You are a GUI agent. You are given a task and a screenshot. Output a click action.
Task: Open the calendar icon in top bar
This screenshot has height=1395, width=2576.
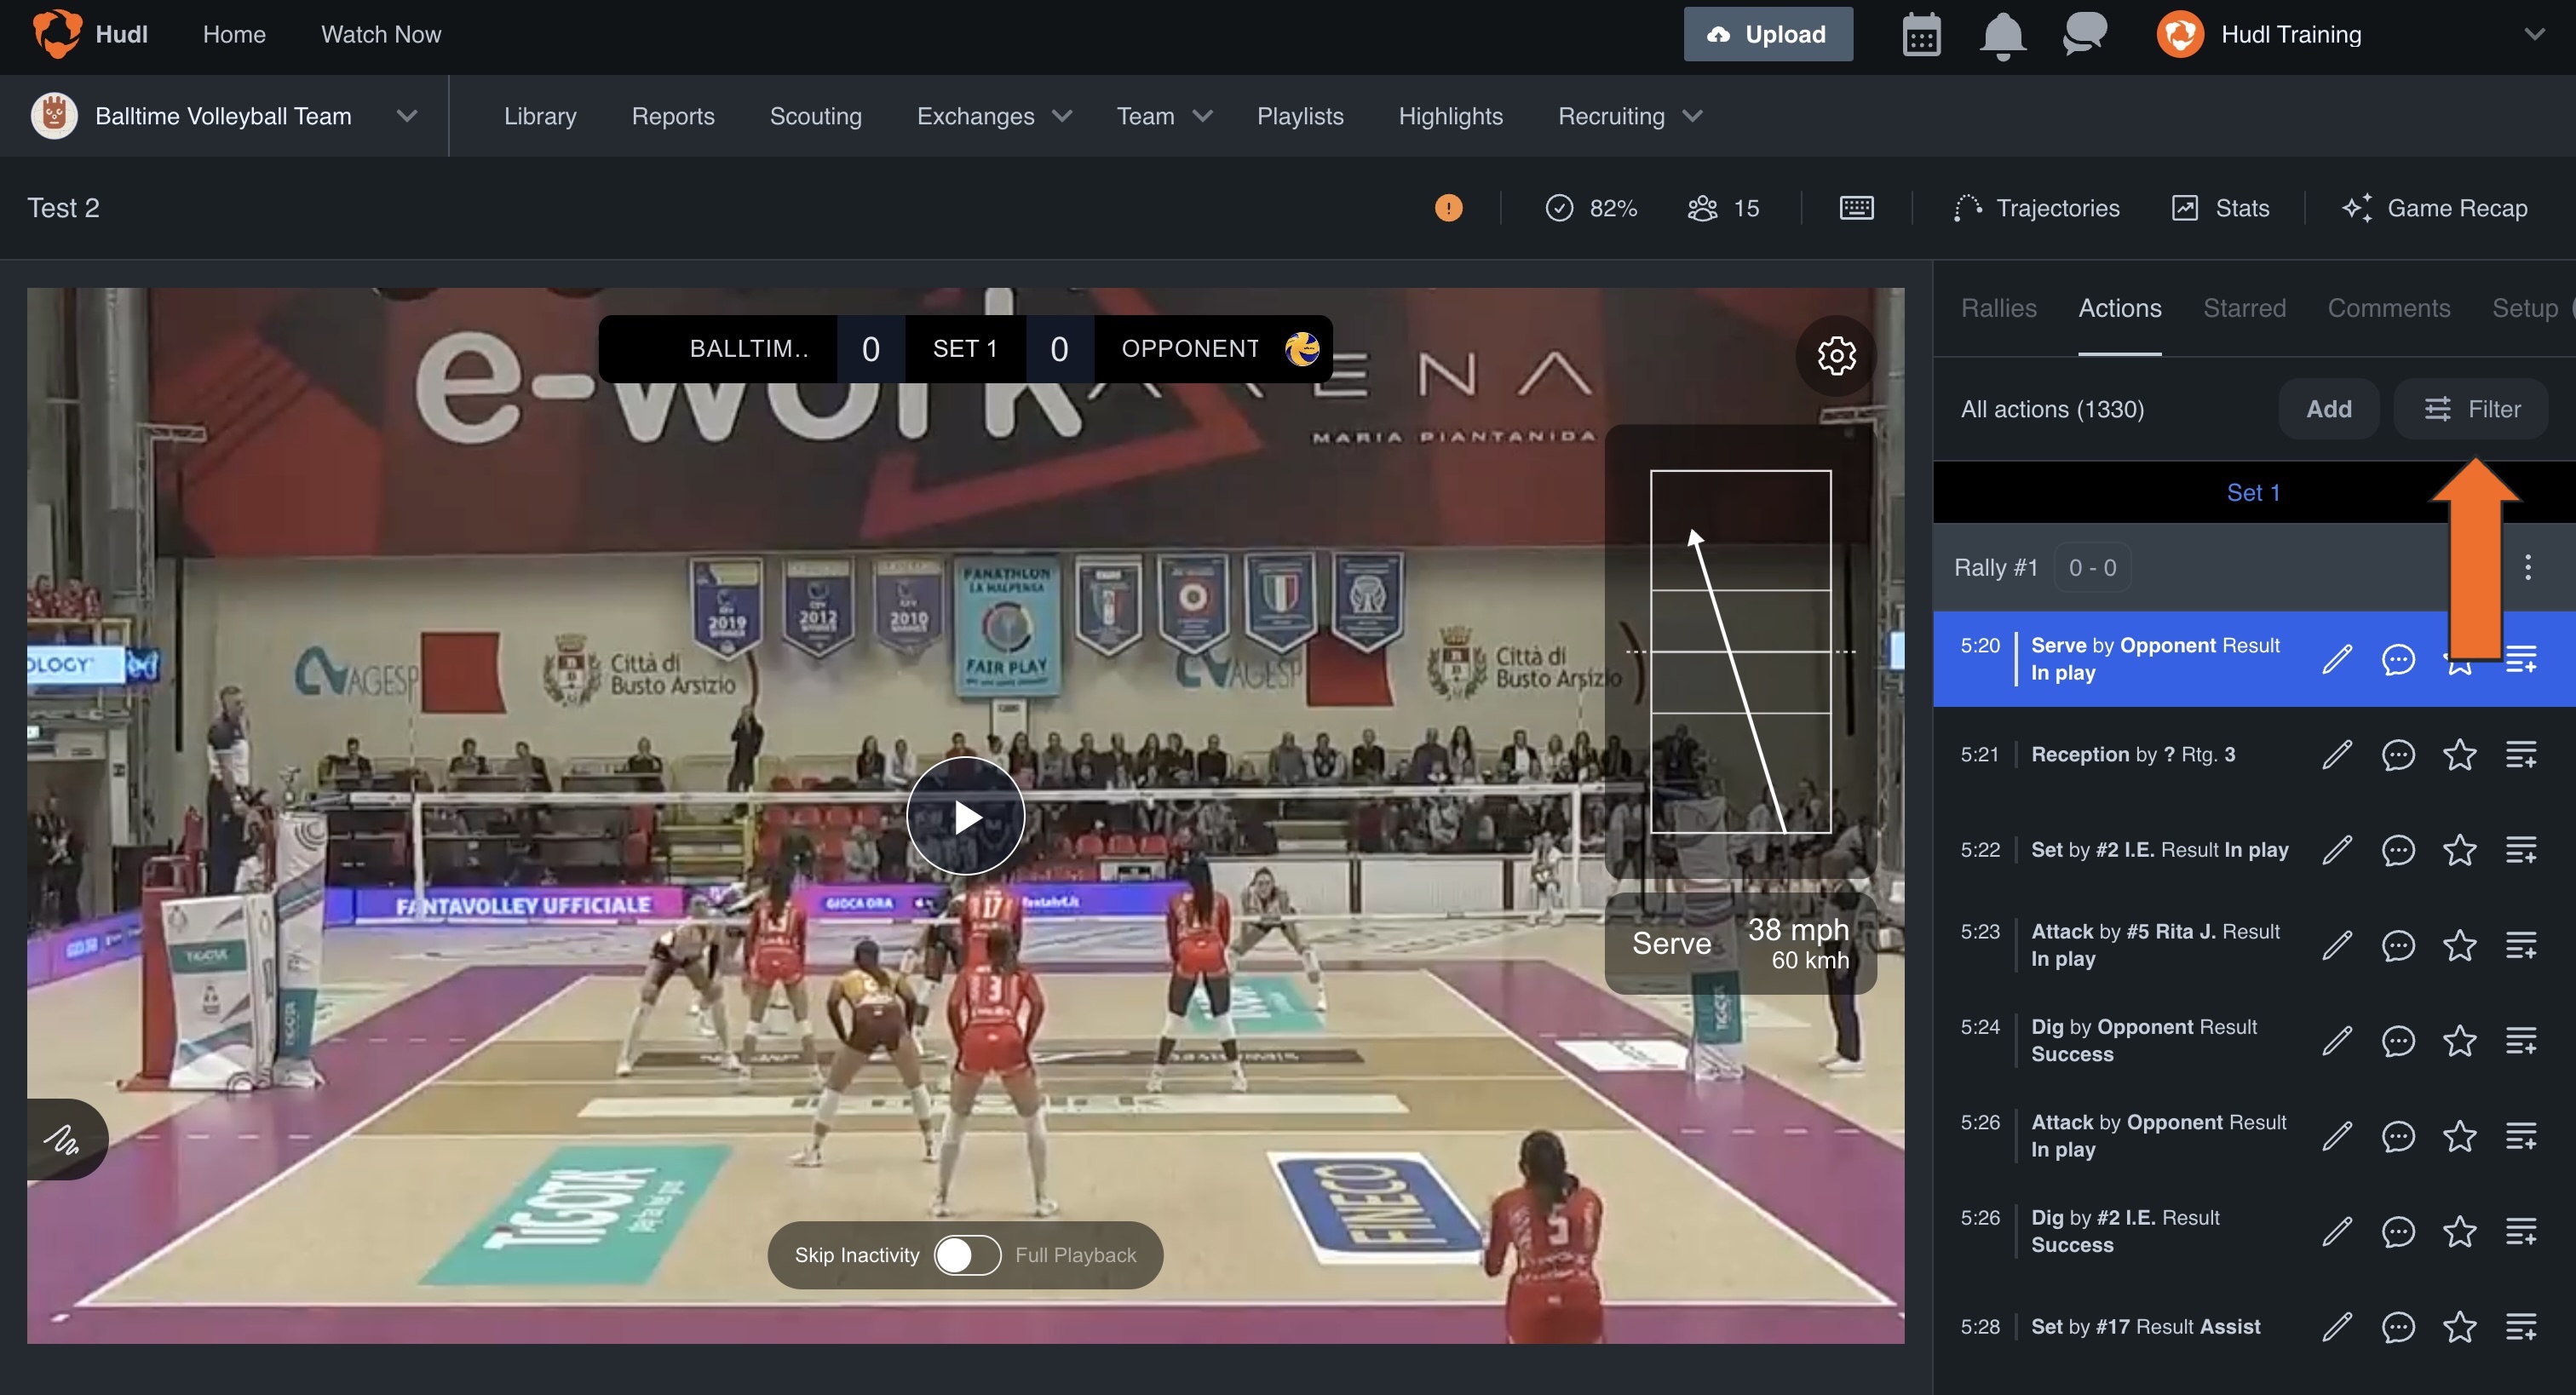pos(1921,35)
